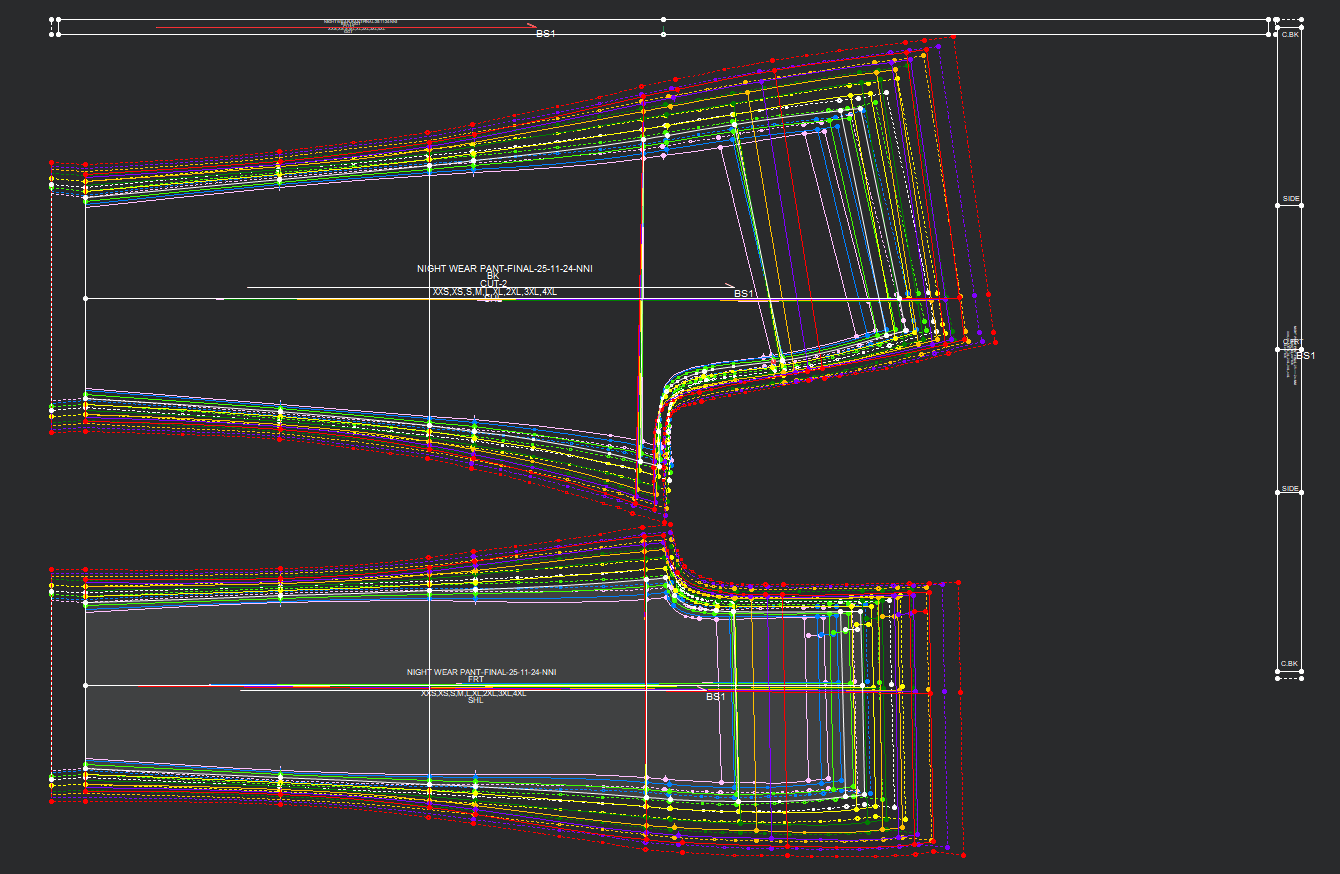
Task: Click the BS1 label on the vertical waistband strip
Action: tap(1306, 356)
